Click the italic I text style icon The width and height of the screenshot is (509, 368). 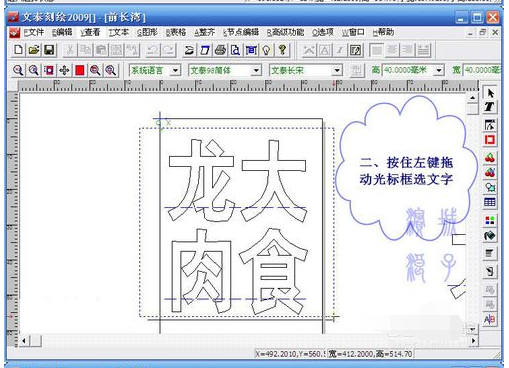point(340,50)
